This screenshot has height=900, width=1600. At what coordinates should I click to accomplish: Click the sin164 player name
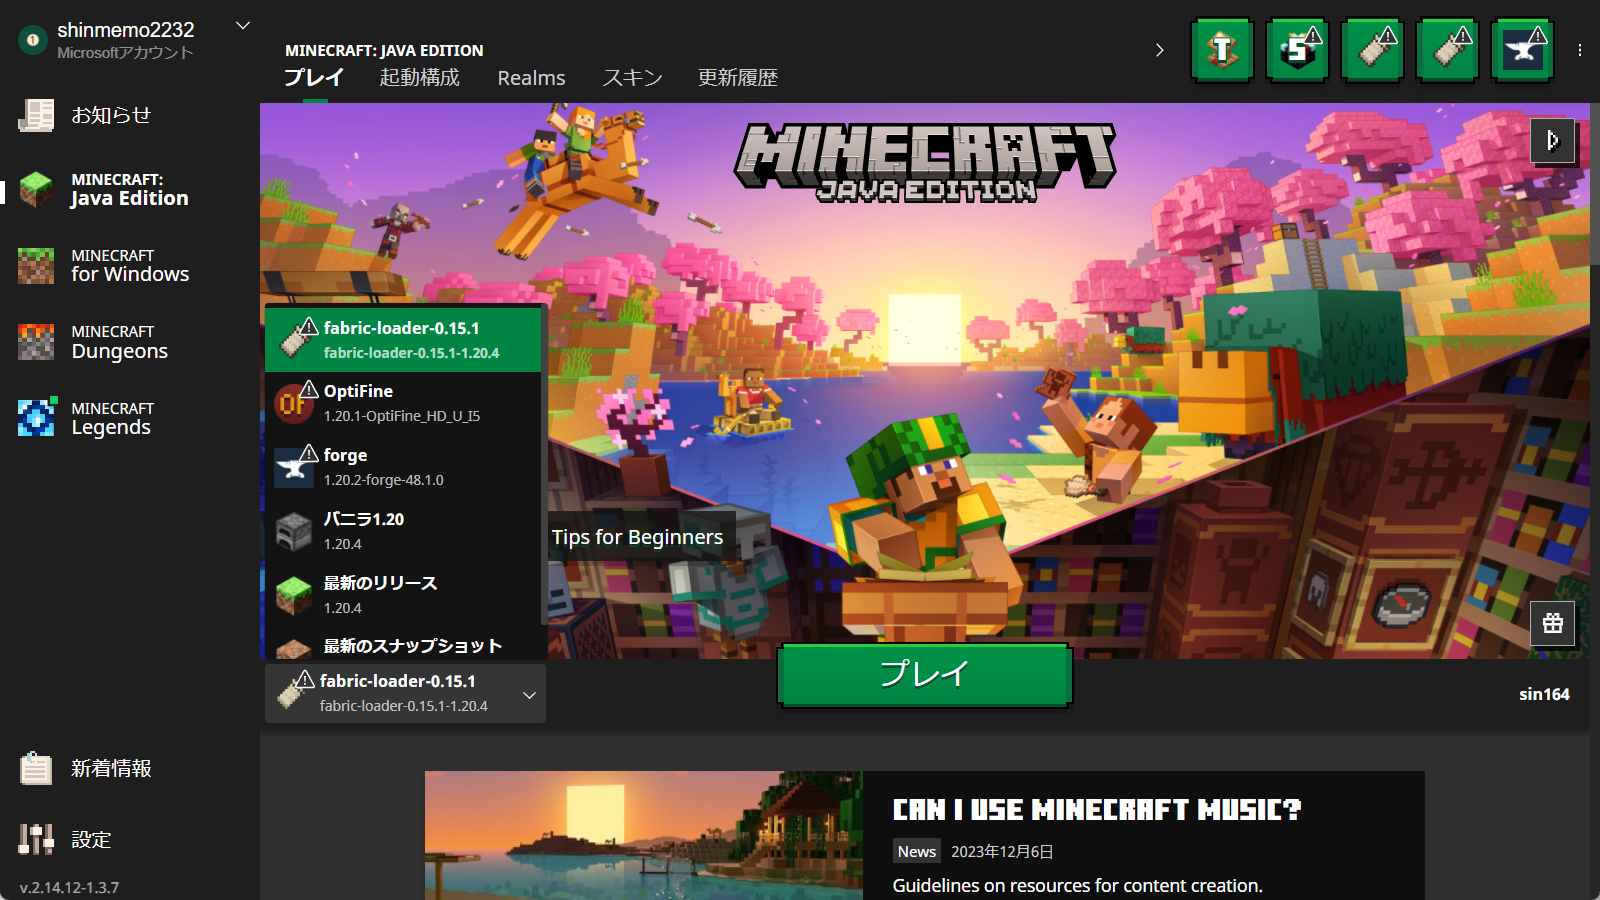coord(1544,694)
